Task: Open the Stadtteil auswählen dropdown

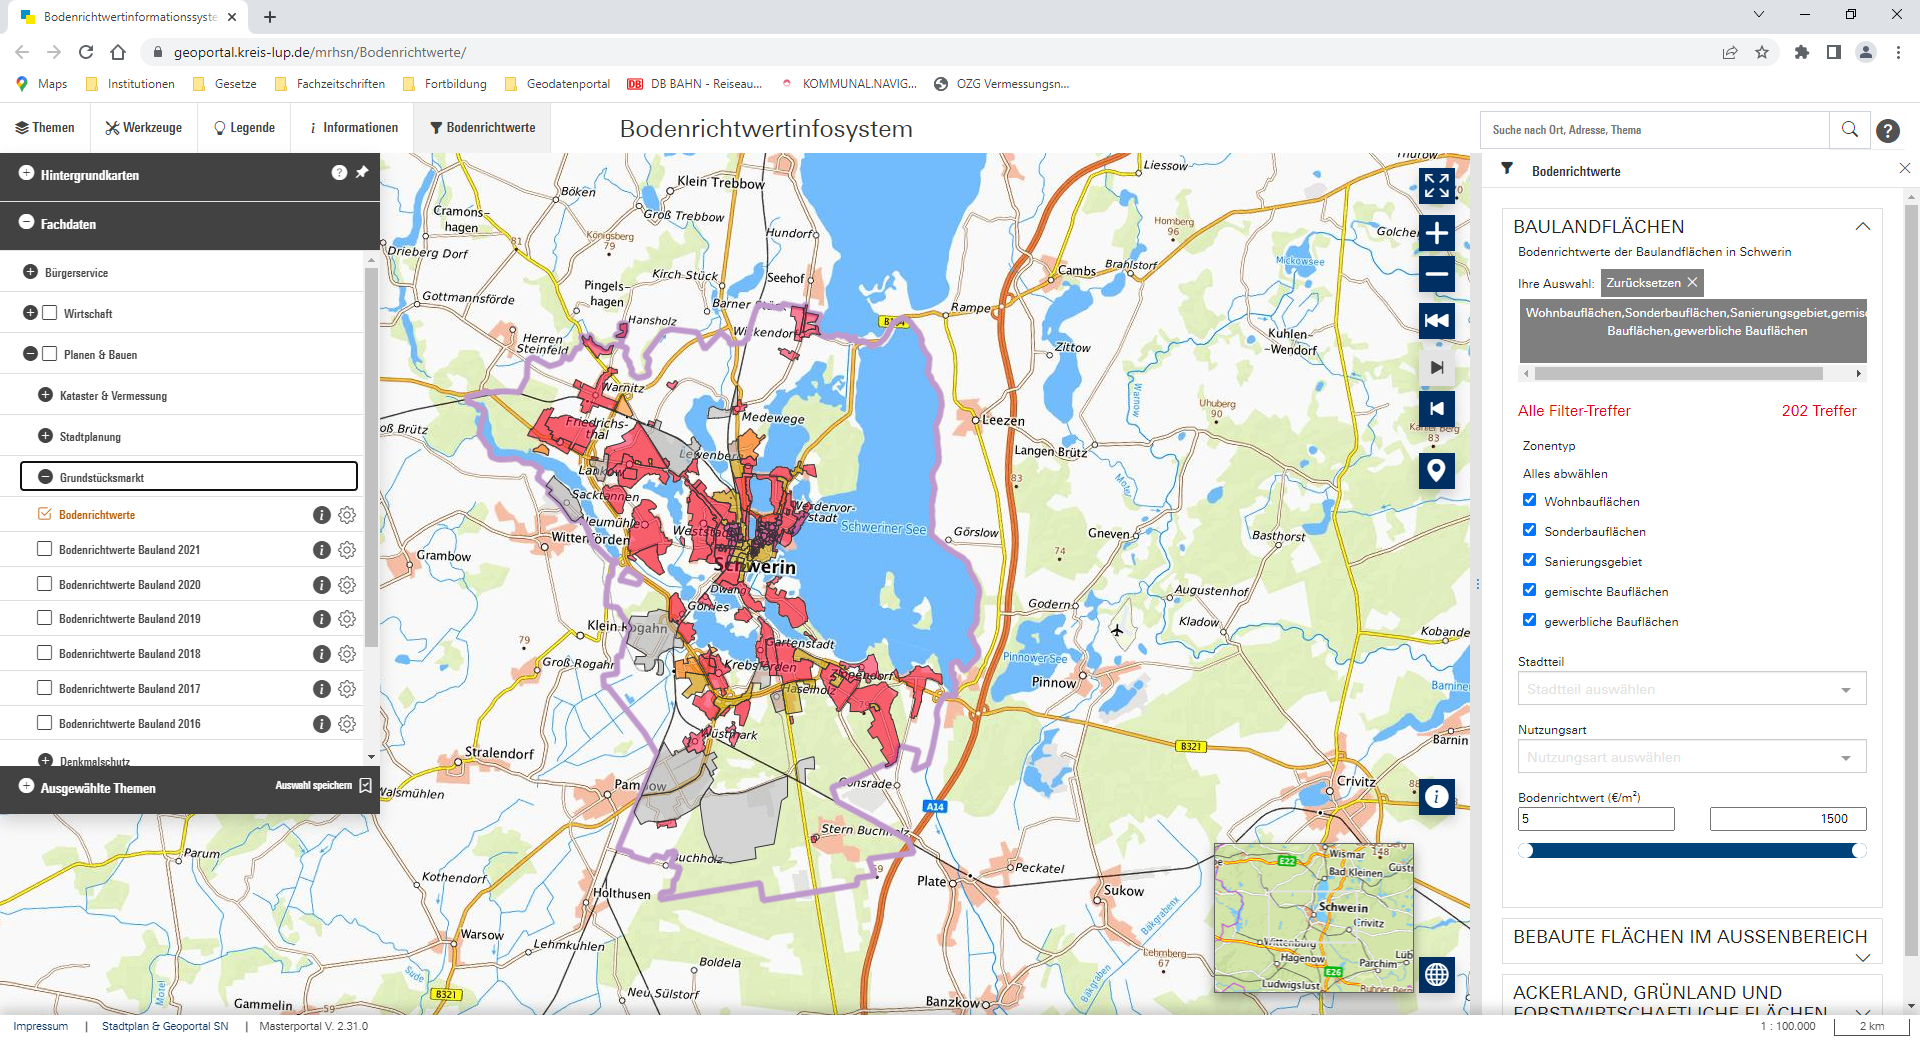Action: click(1692, 689)
